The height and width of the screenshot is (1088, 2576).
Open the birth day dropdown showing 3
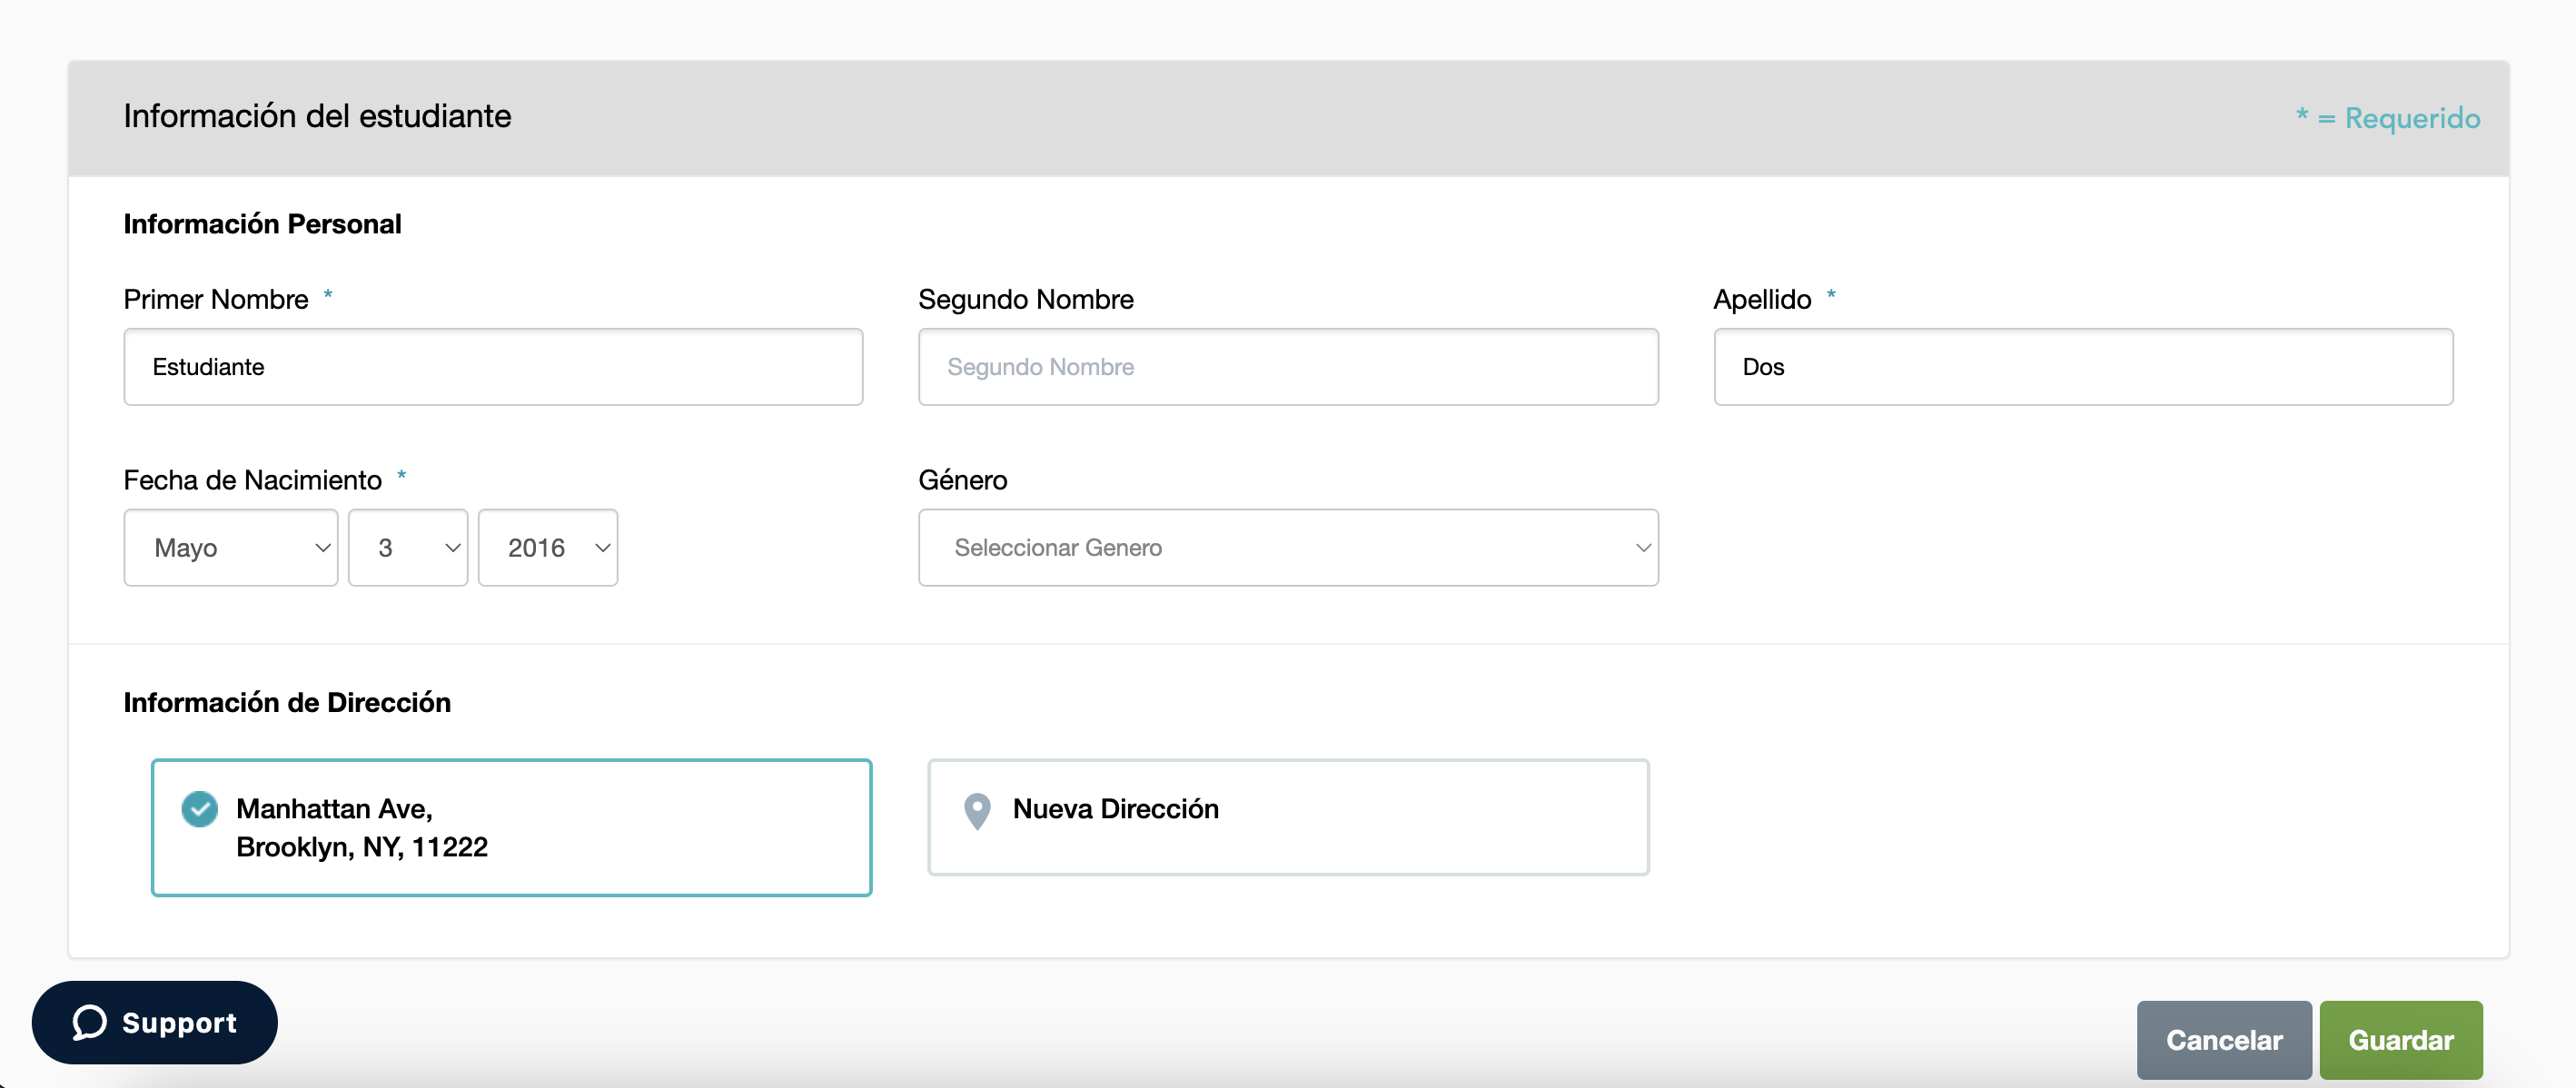(408, 548)
